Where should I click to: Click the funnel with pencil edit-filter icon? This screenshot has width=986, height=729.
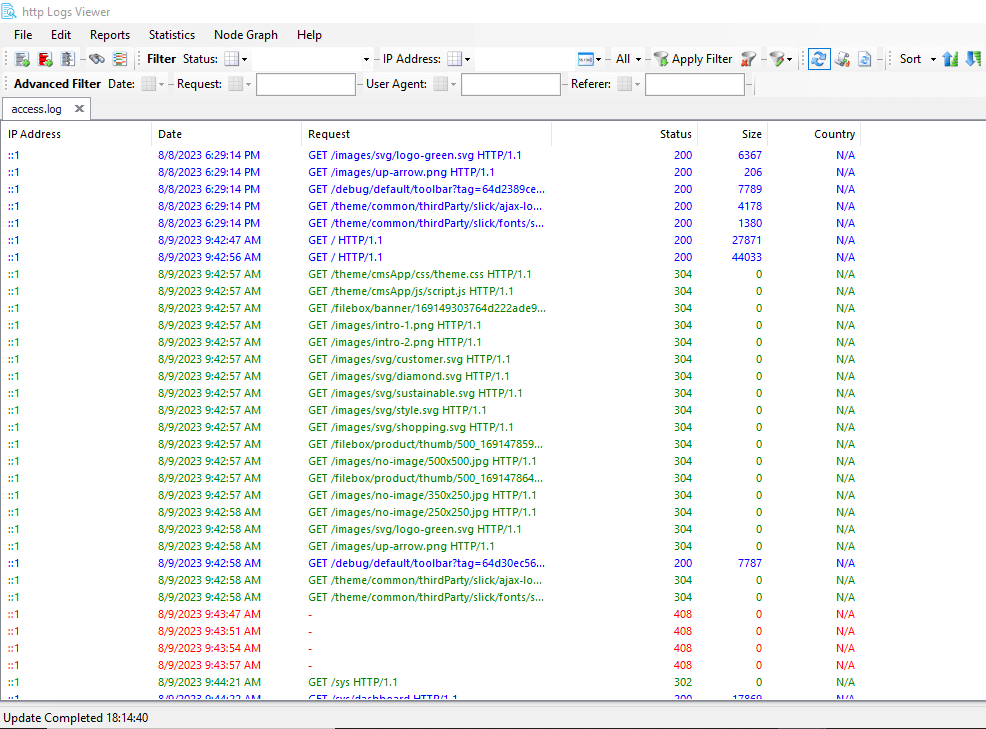tap(777, 59)
